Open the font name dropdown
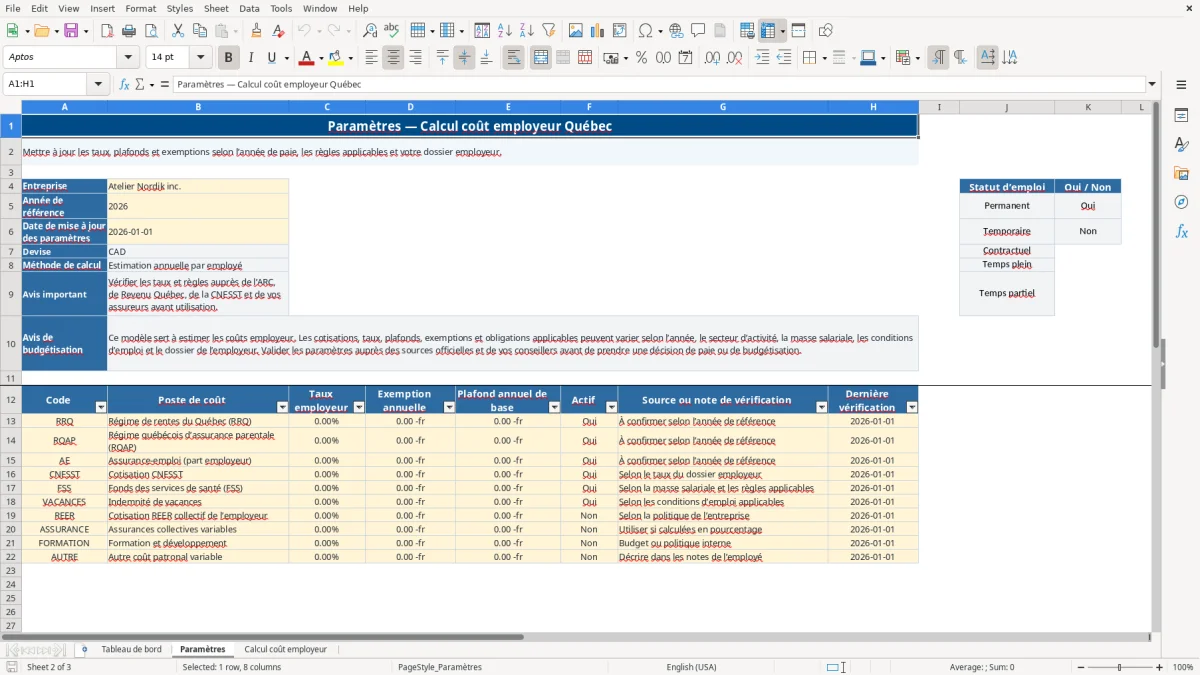 (128, 58)
